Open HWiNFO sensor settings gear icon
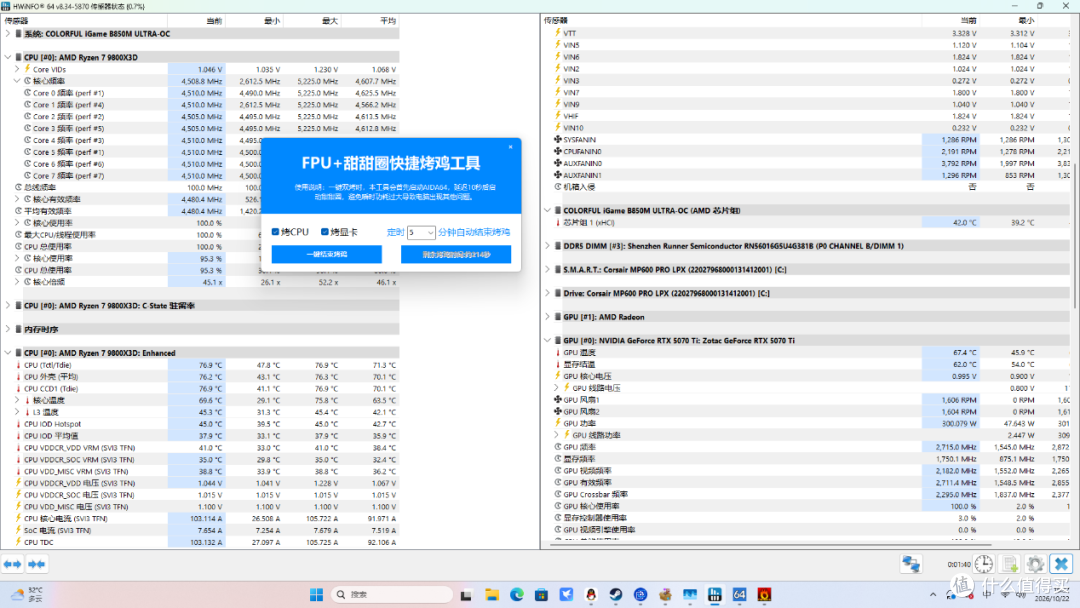 (1035, 564)
